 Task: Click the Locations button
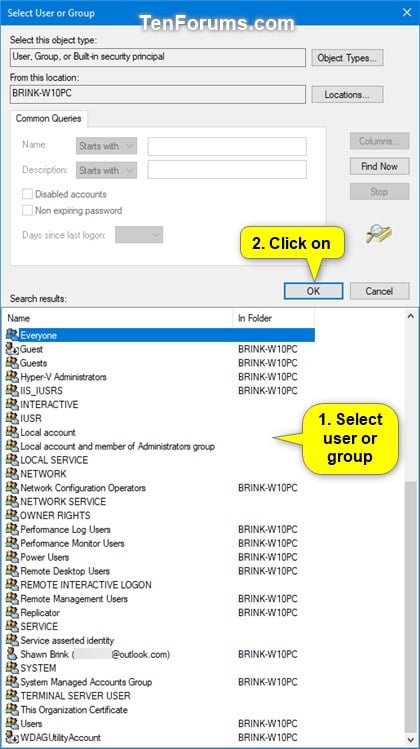pos(347,94)
